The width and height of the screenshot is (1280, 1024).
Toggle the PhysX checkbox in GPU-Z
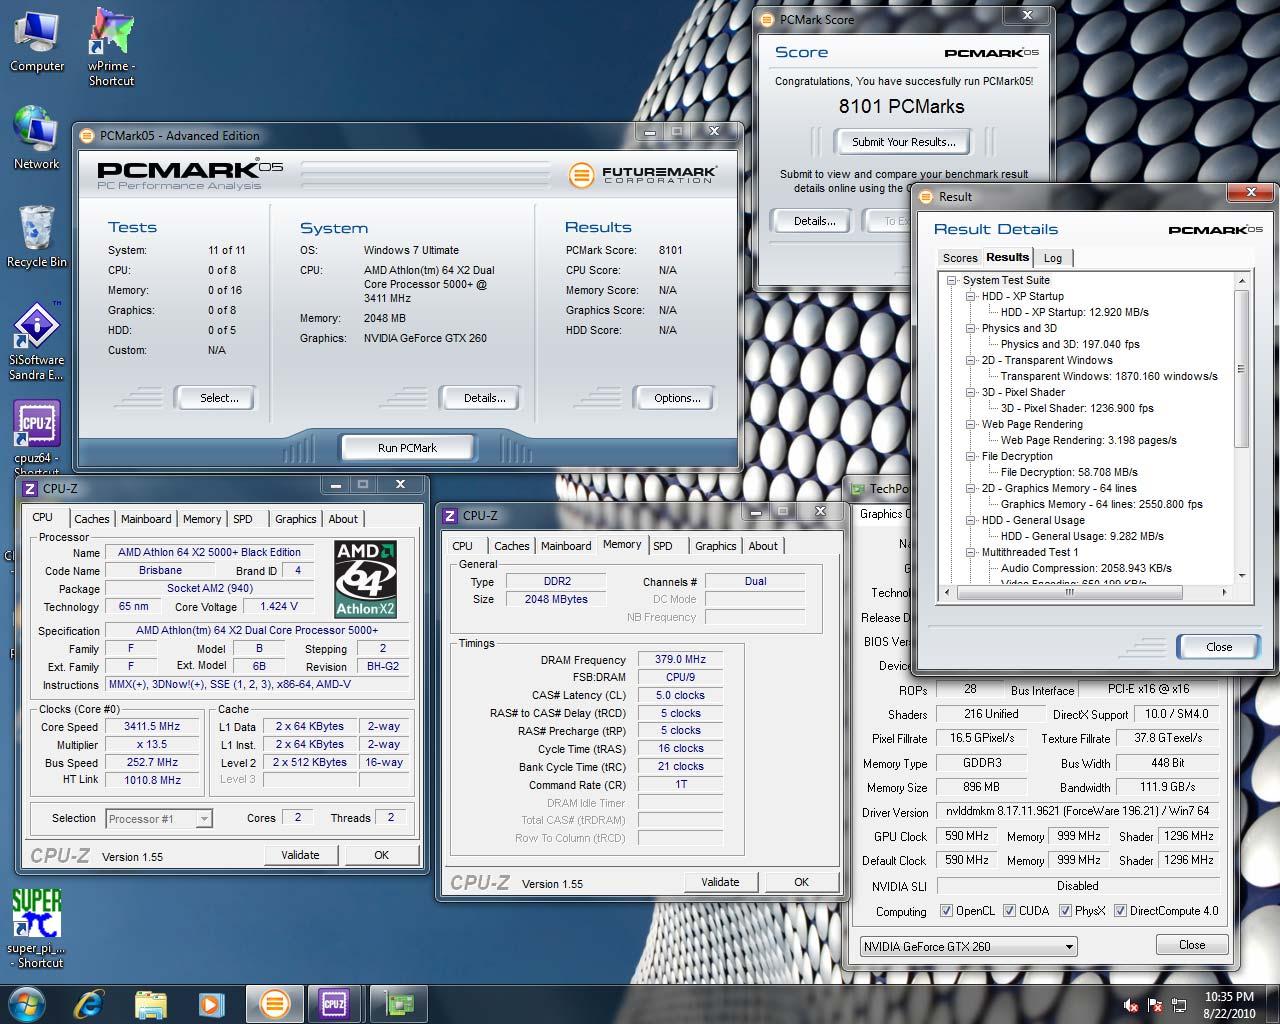[x=1066, y=911]
